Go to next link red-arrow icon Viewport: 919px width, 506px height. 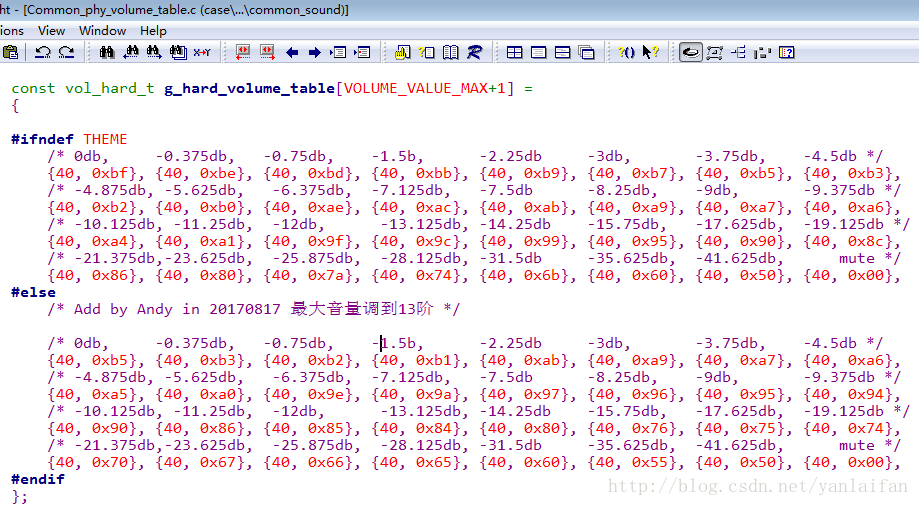coord(267,52)
